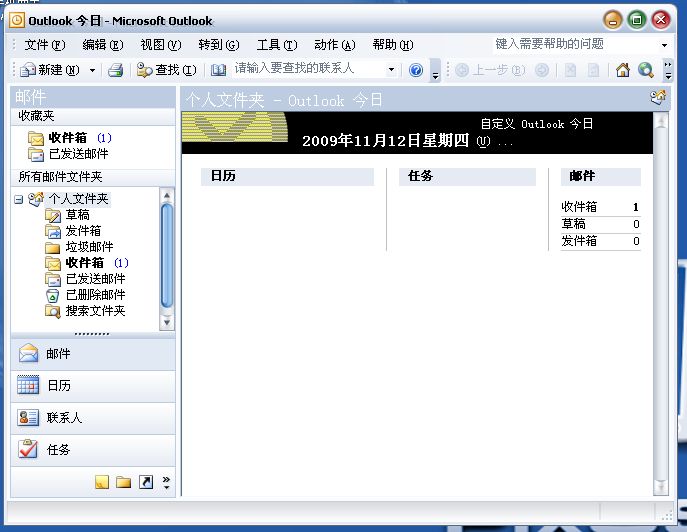Click the contact search input field
Screen dimensions: 687x532
tap(309, 69)
